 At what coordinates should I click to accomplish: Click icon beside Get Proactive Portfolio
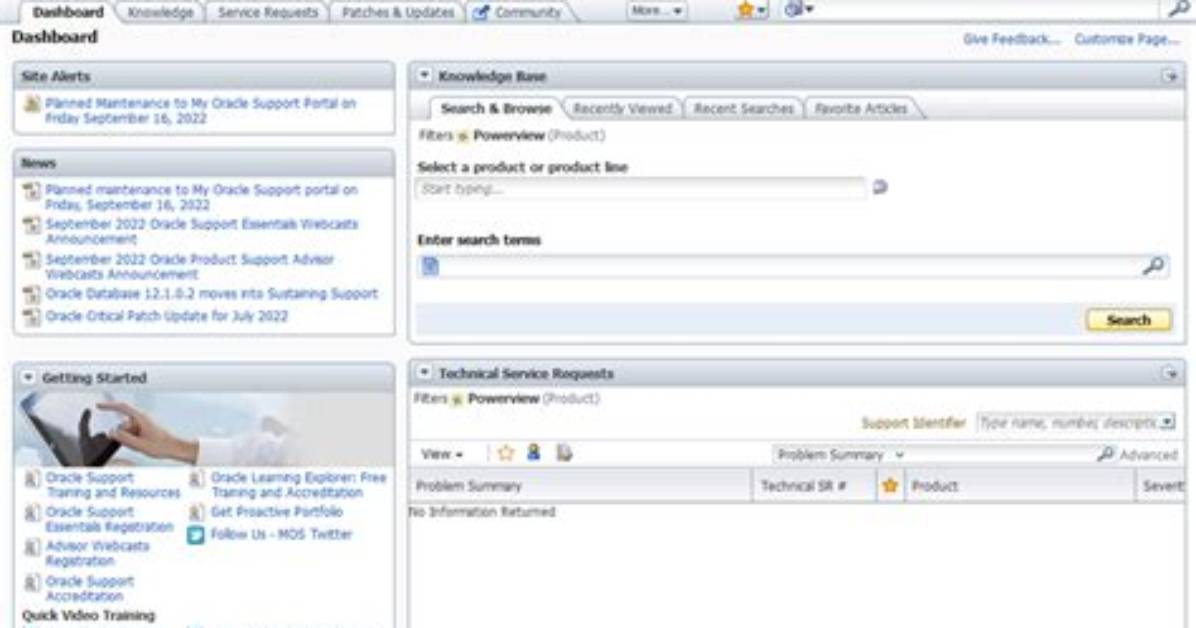coord(196,512)
